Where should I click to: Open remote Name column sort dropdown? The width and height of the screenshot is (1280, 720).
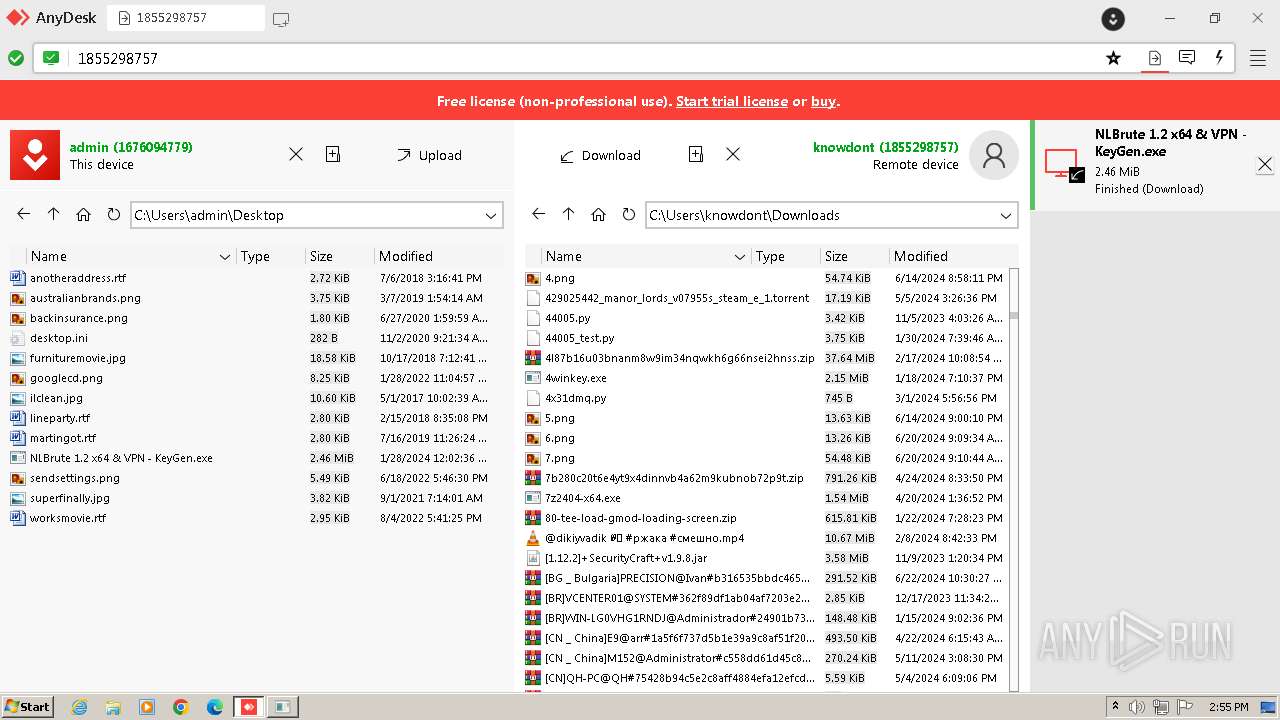740,257
